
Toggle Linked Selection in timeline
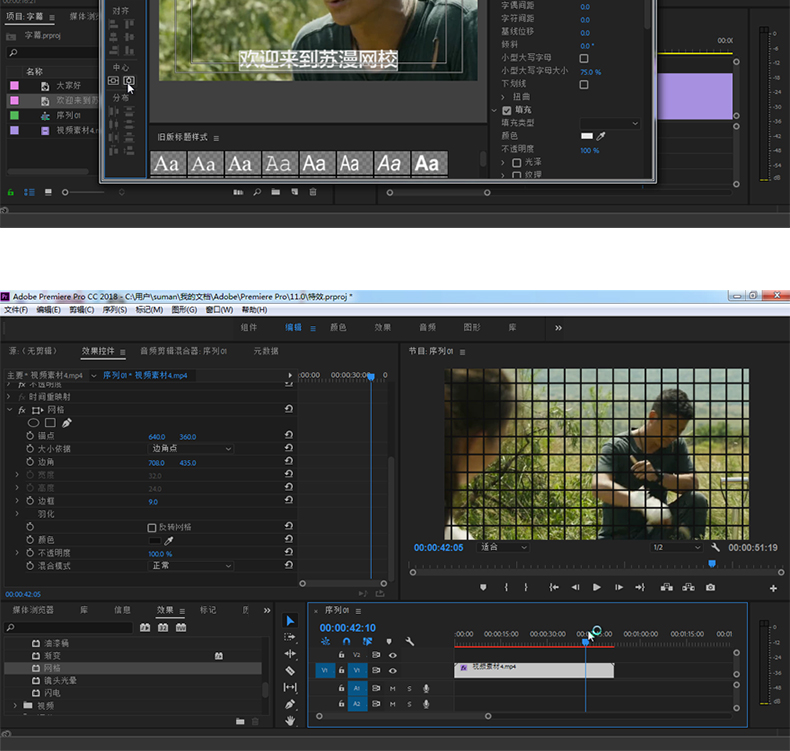pos(367,641)
